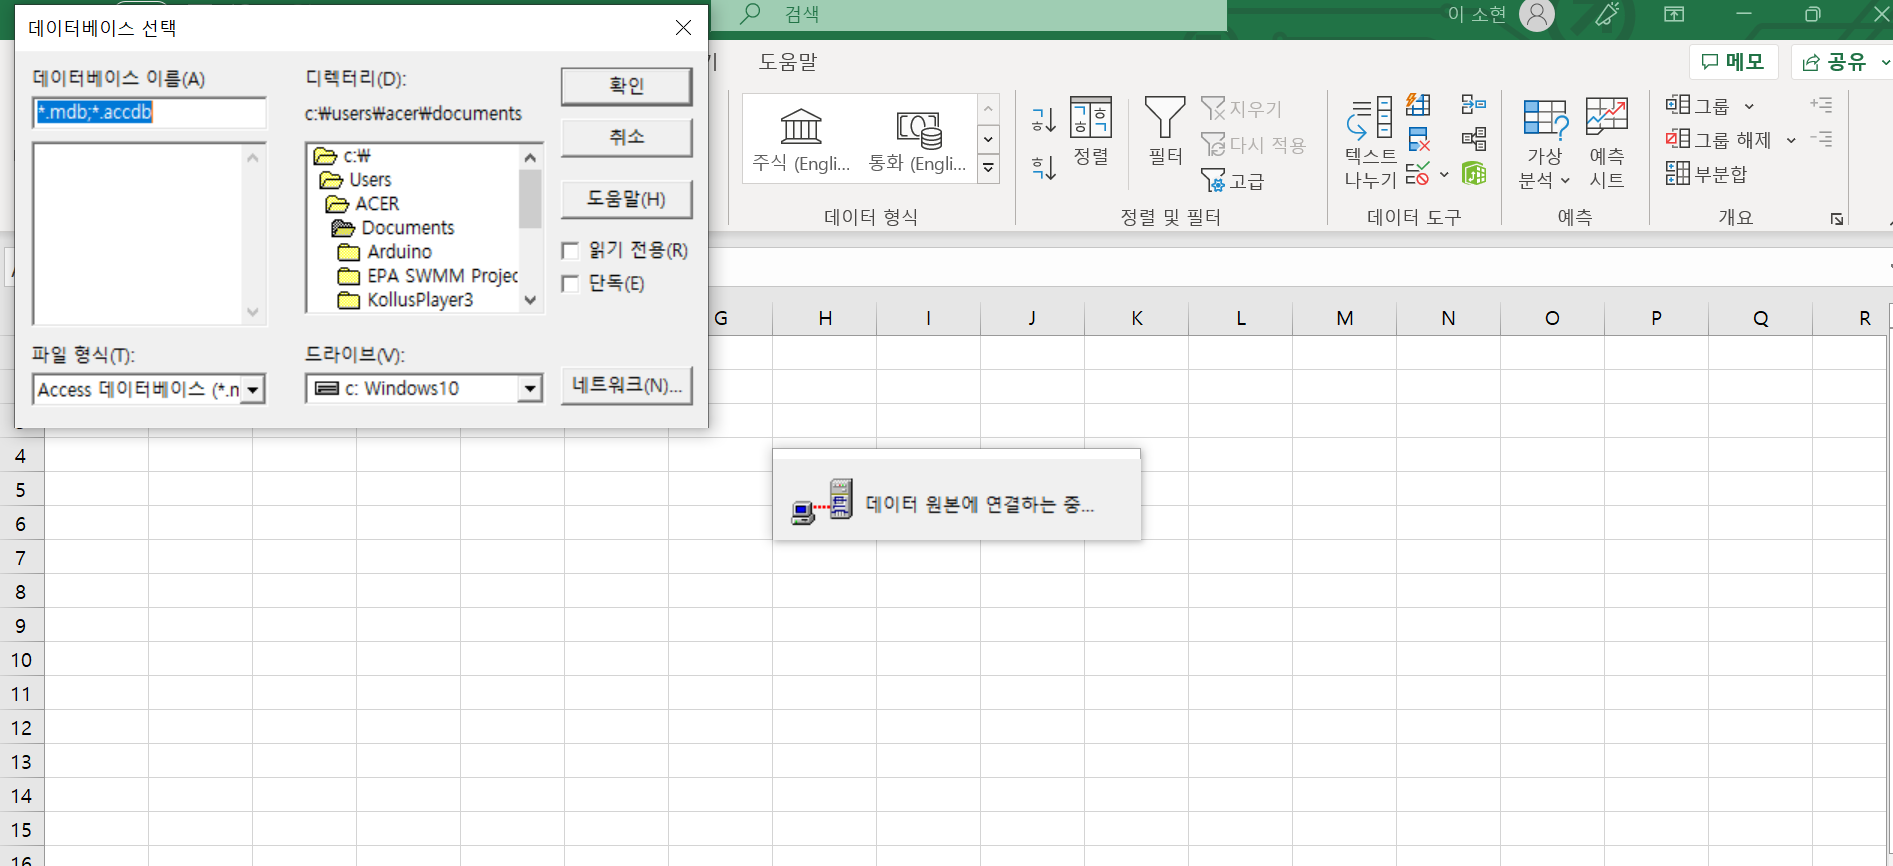Enable the Read-only checkbox
This screenshot has height=866, width=1893.
571,250
